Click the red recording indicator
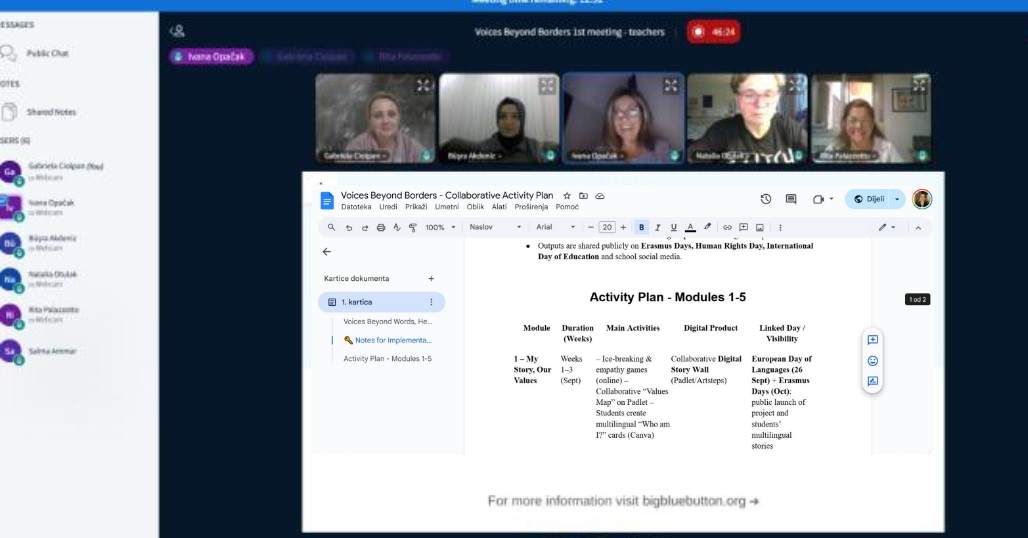This screenshot has height=538, width=1028. pos(714,31)
